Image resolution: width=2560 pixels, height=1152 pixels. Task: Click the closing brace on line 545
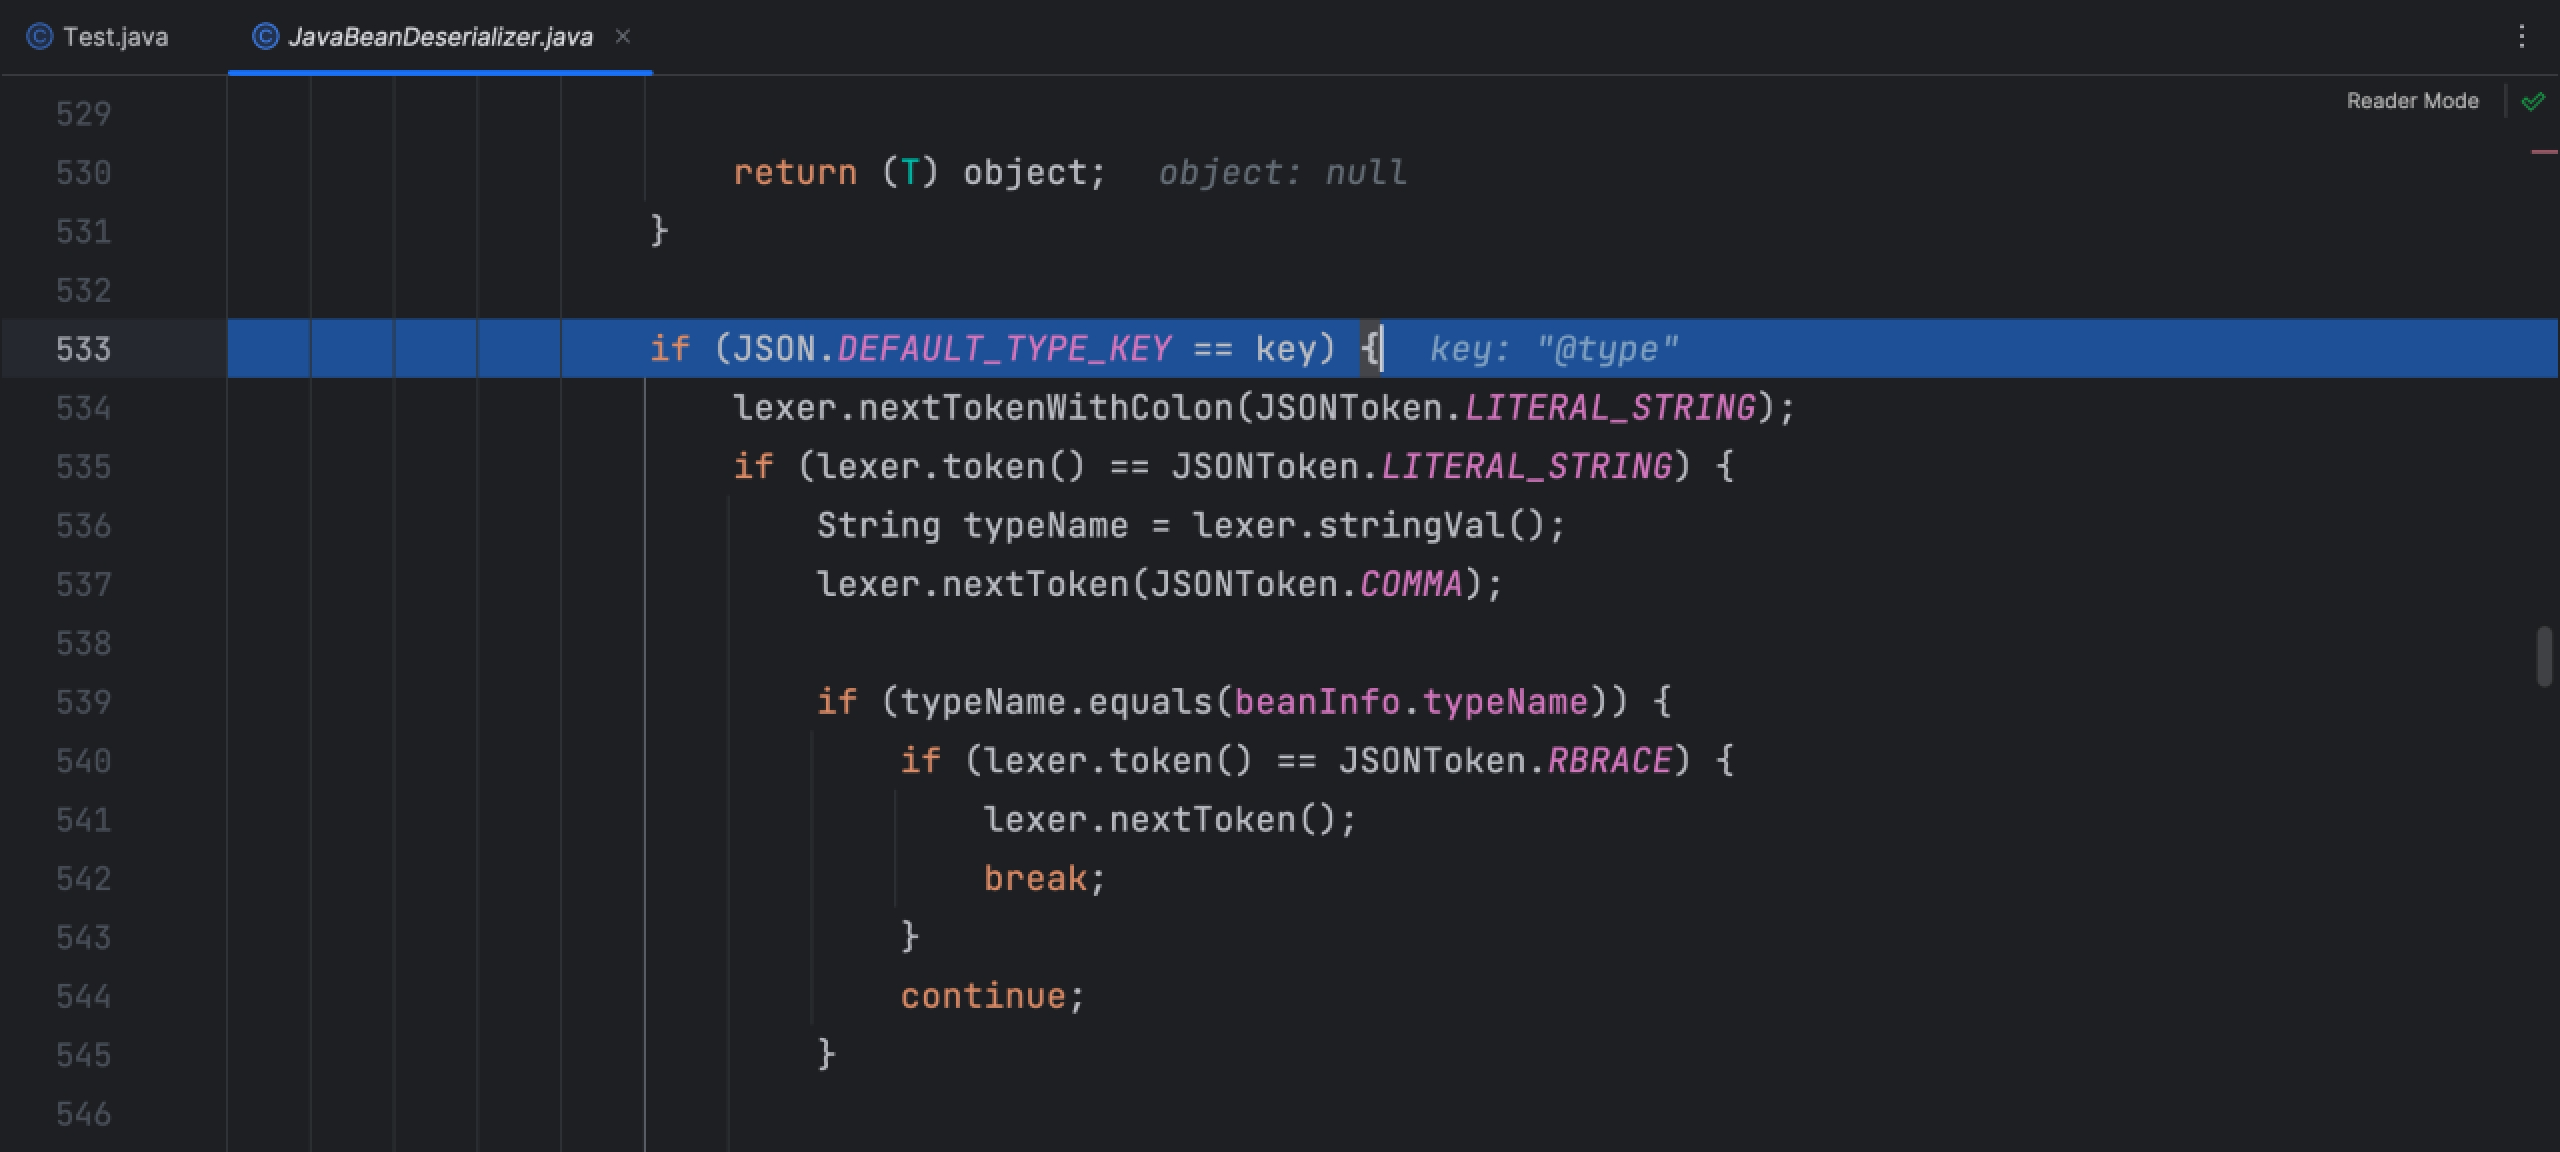click(x=826, y=1055)
